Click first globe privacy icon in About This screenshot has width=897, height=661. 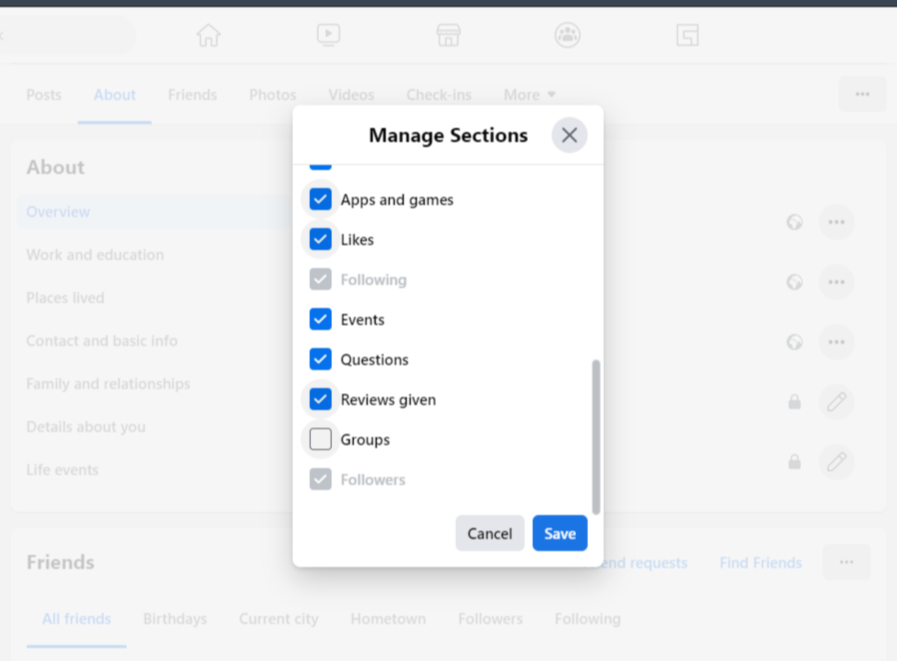[x=794, y=222]
